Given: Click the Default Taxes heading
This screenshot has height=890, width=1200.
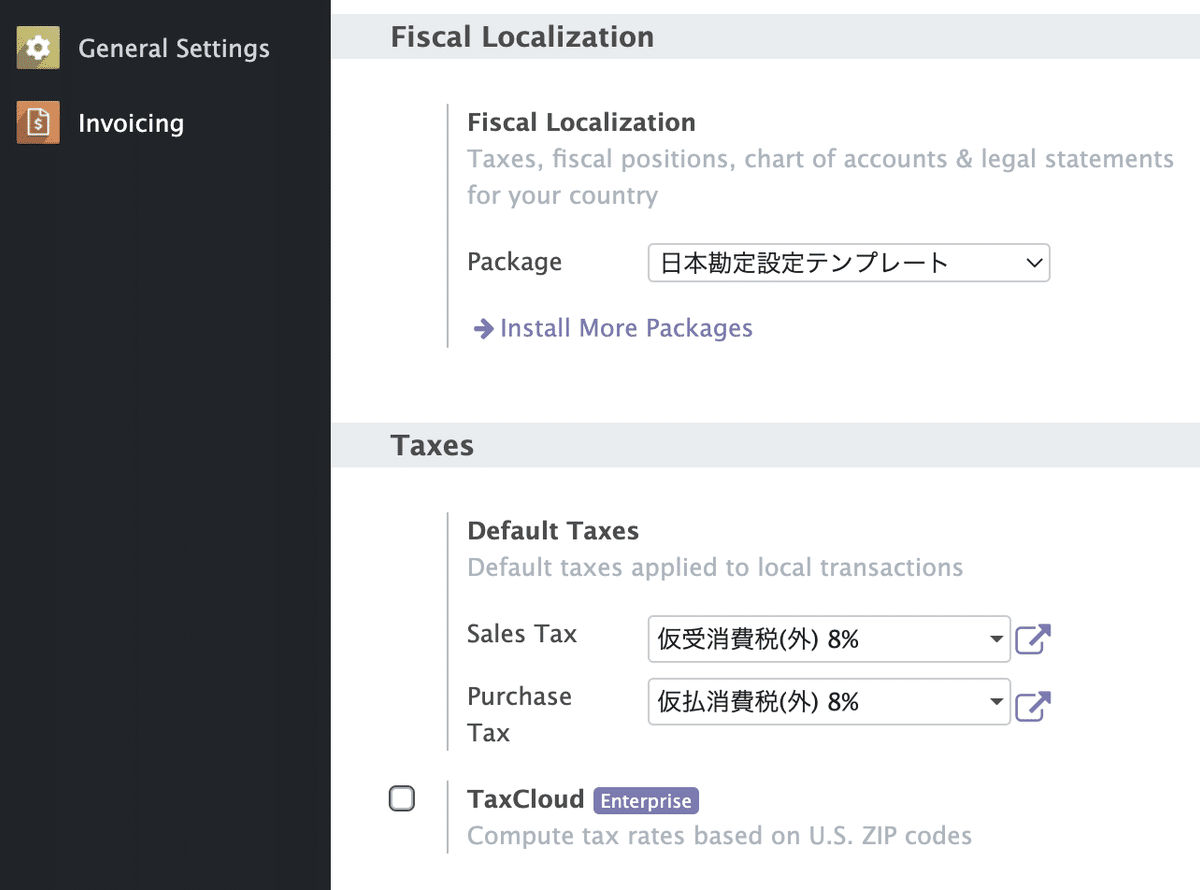Looking at the screenshot, I should coord(553,531).
